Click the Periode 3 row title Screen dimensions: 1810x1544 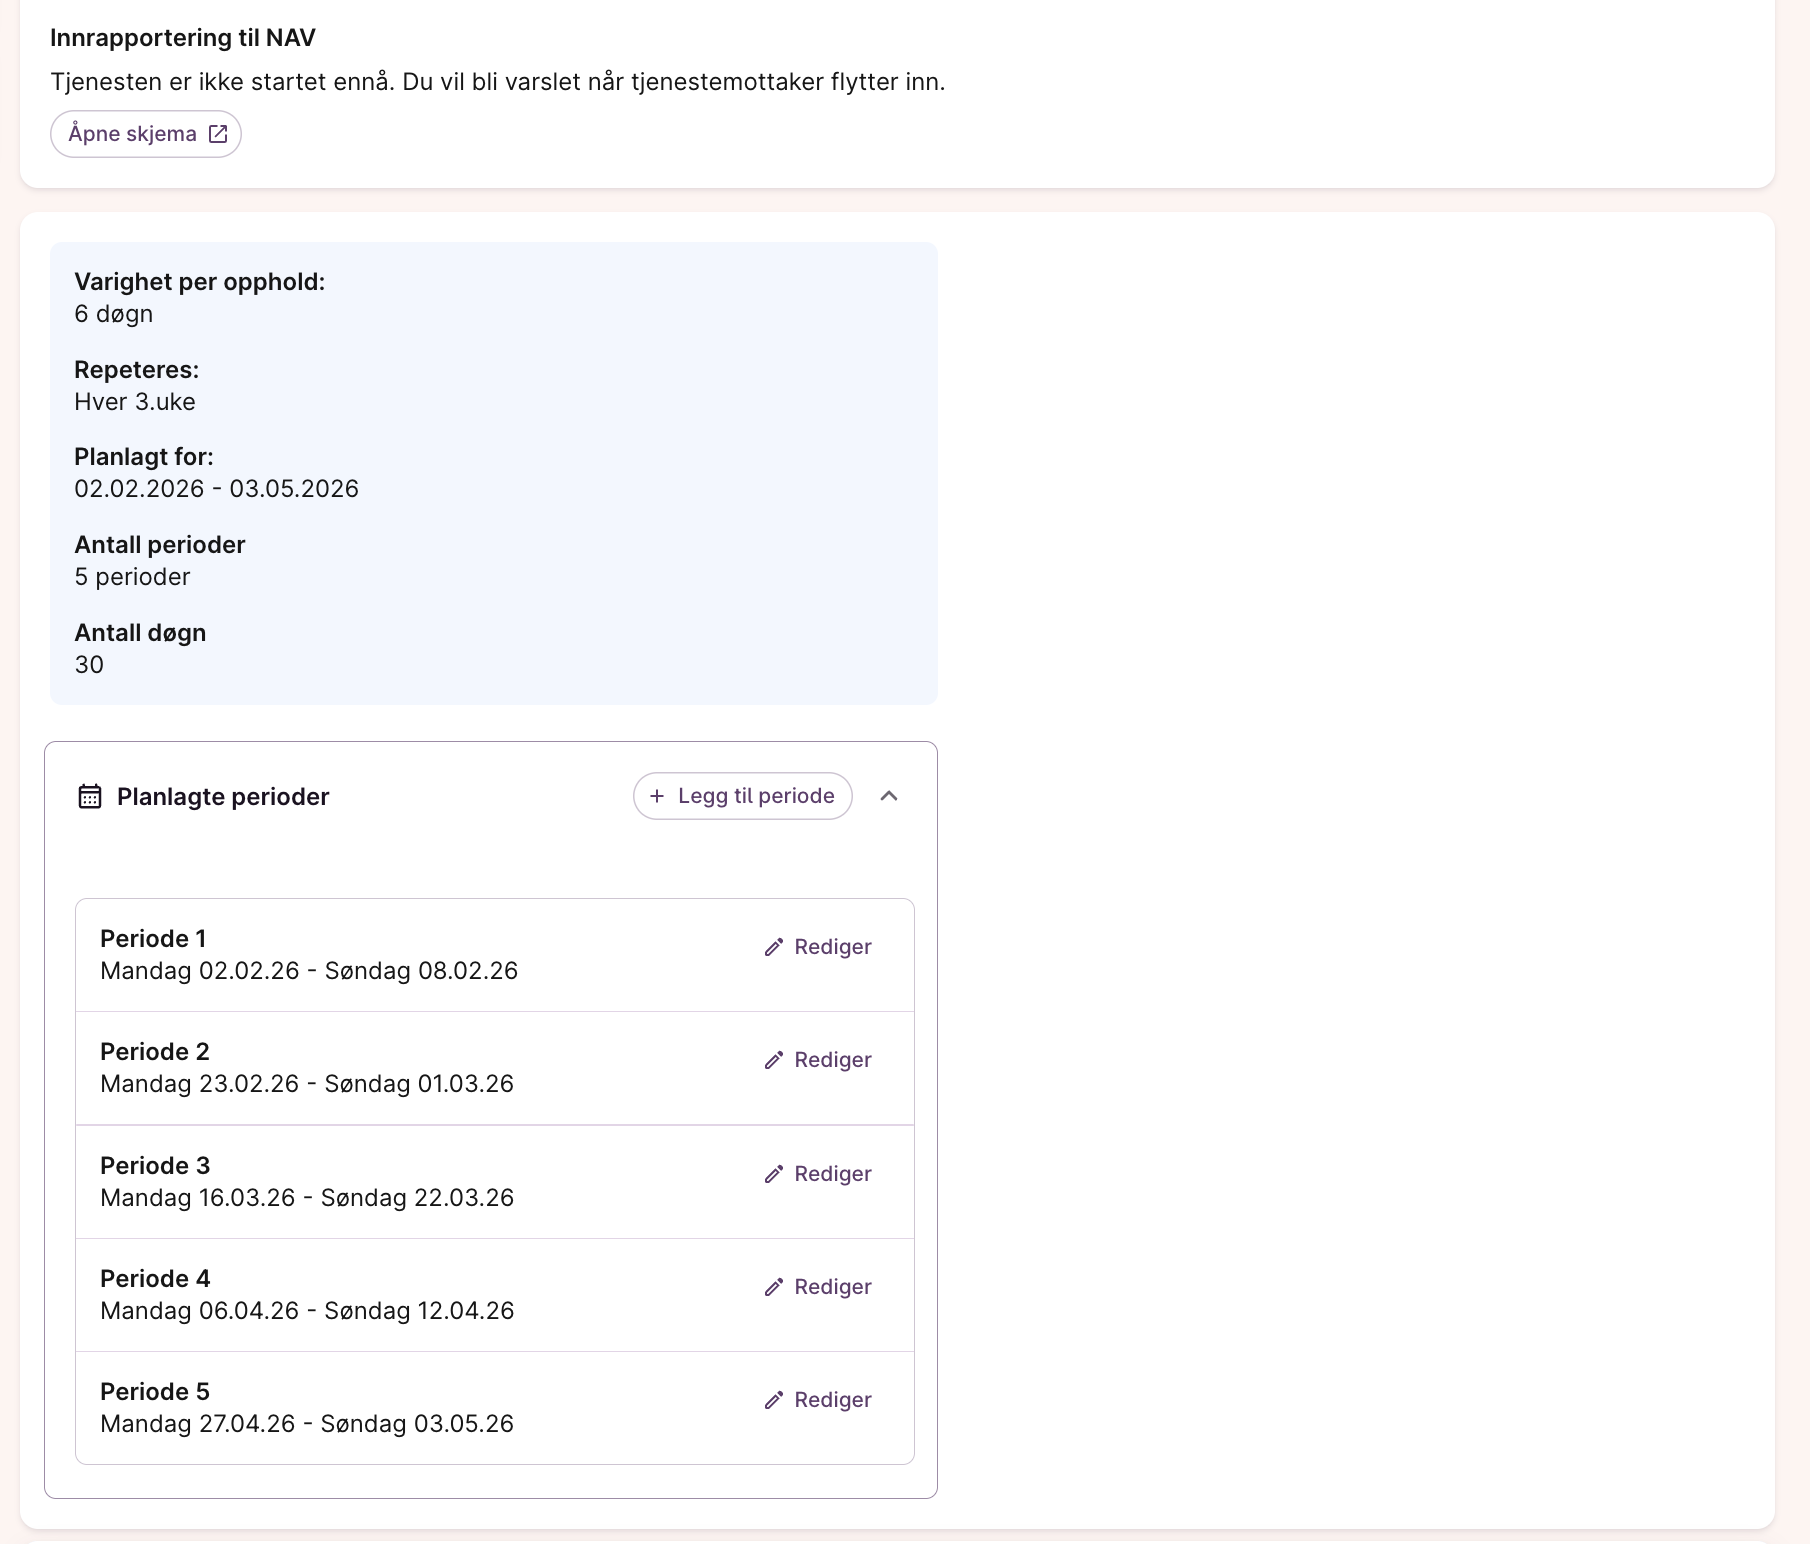click(x=155, y=1166)
